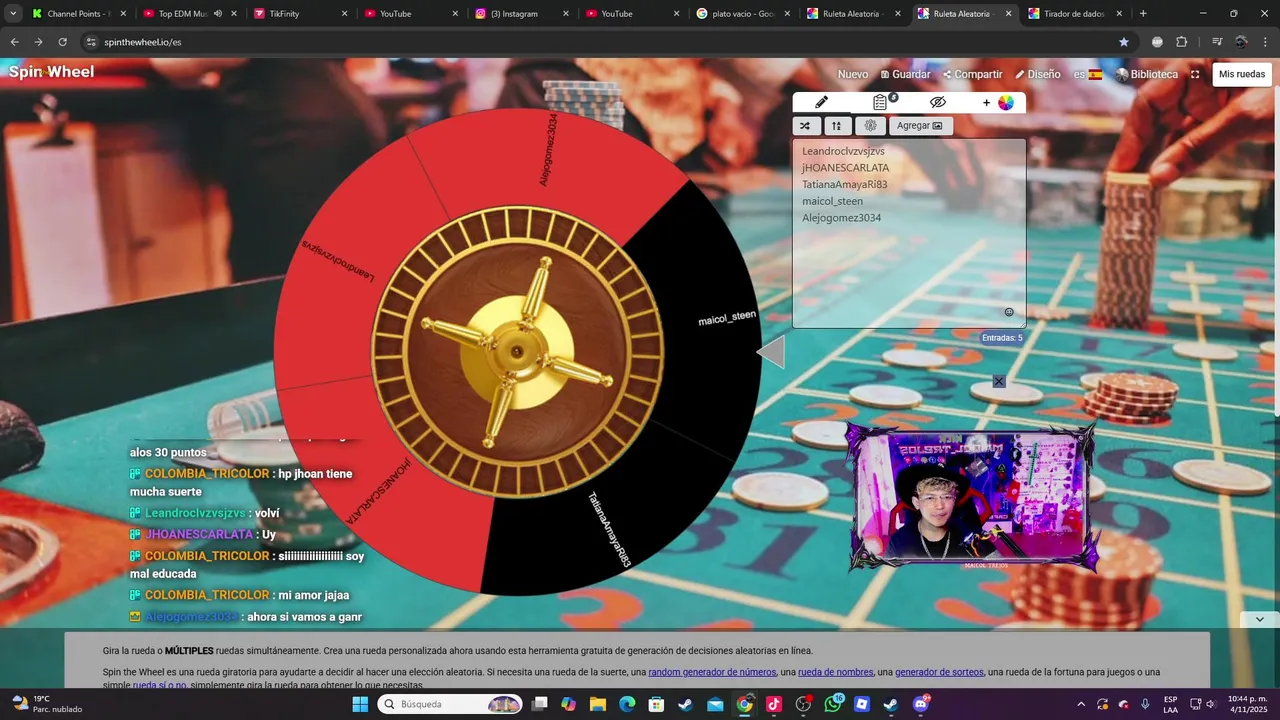
Task: Open Roblox from the taskbar
Action: (862, 704)
